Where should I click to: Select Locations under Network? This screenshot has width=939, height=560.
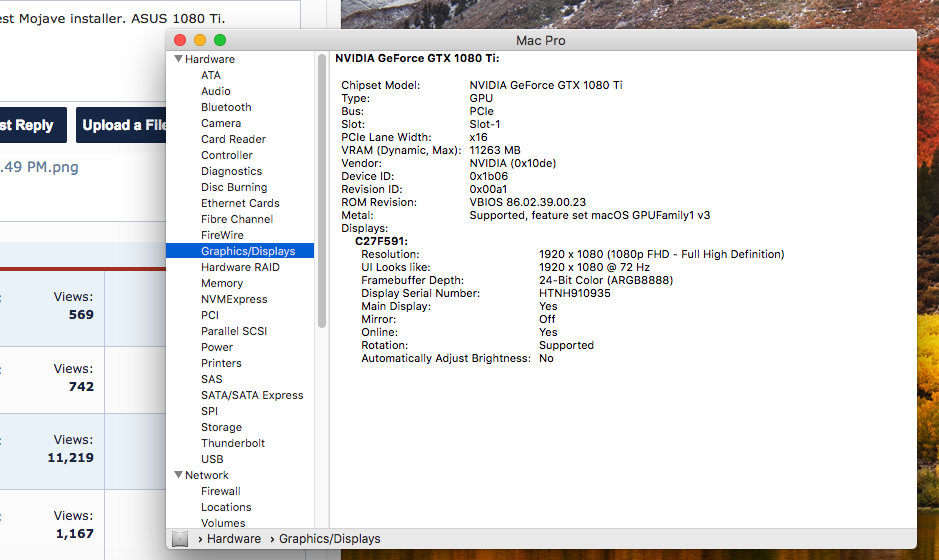pyautogui.click(x=226, y=507)
